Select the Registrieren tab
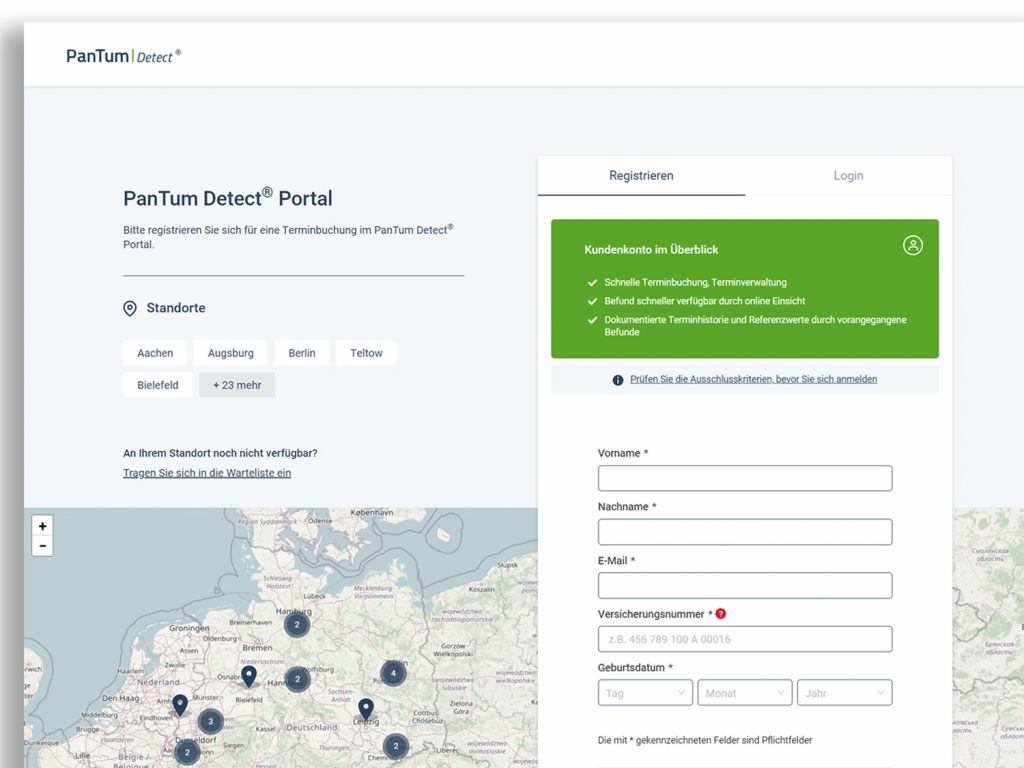The width and height of the screenshot is (1024, 768). (641, 176)
